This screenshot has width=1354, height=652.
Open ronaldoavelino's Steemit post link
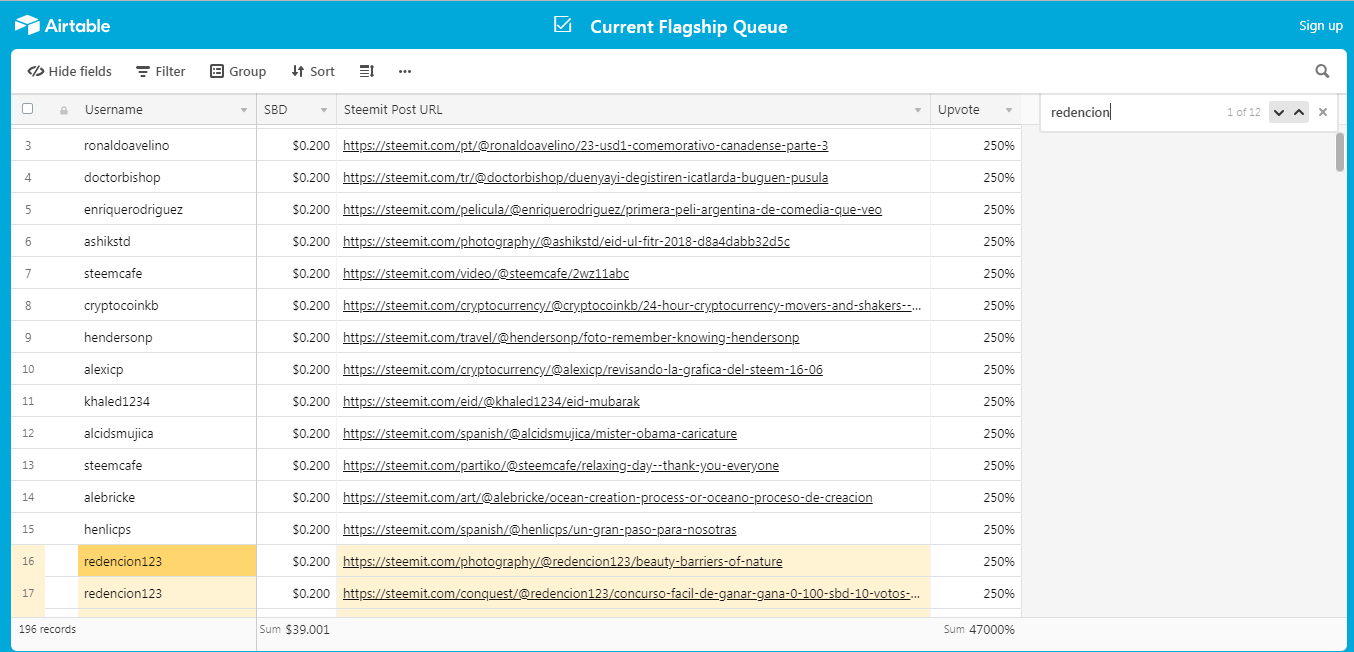point(585,146)
